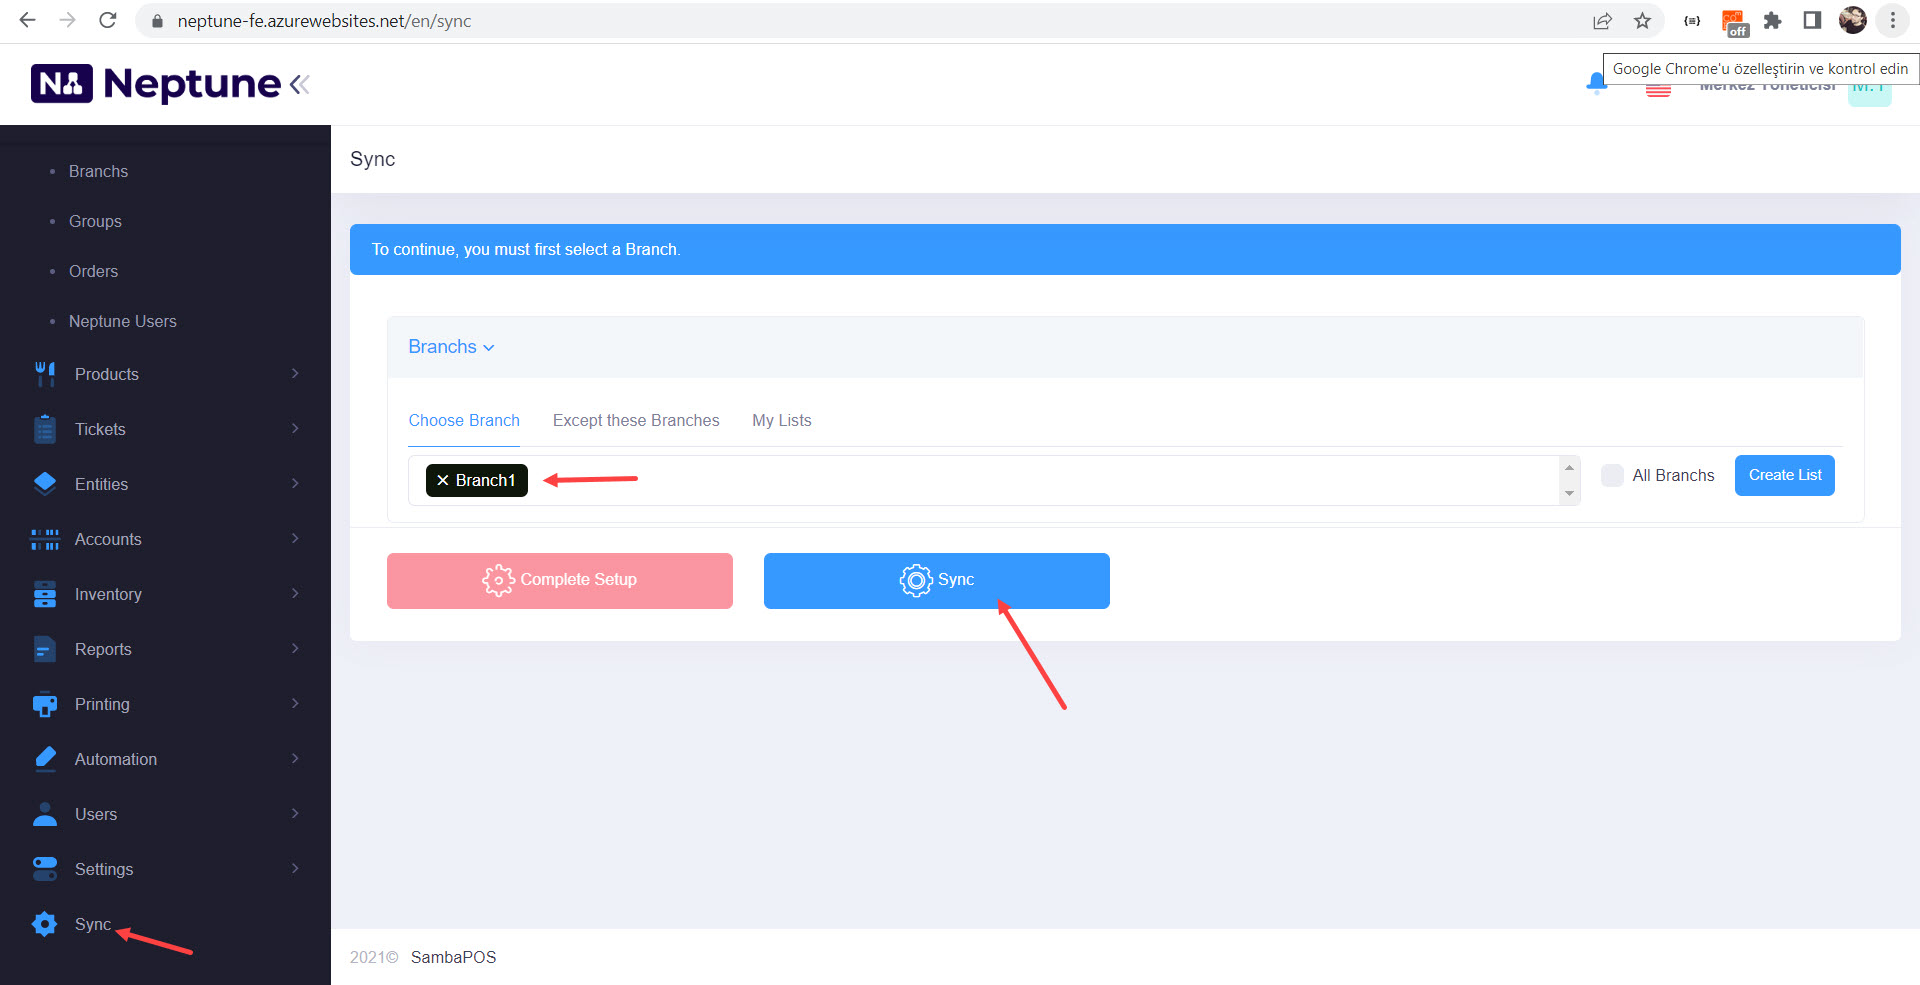Click the Sync gear icon in sidebar
This screenshot has height=985, width=1920.
pos(45,924)
